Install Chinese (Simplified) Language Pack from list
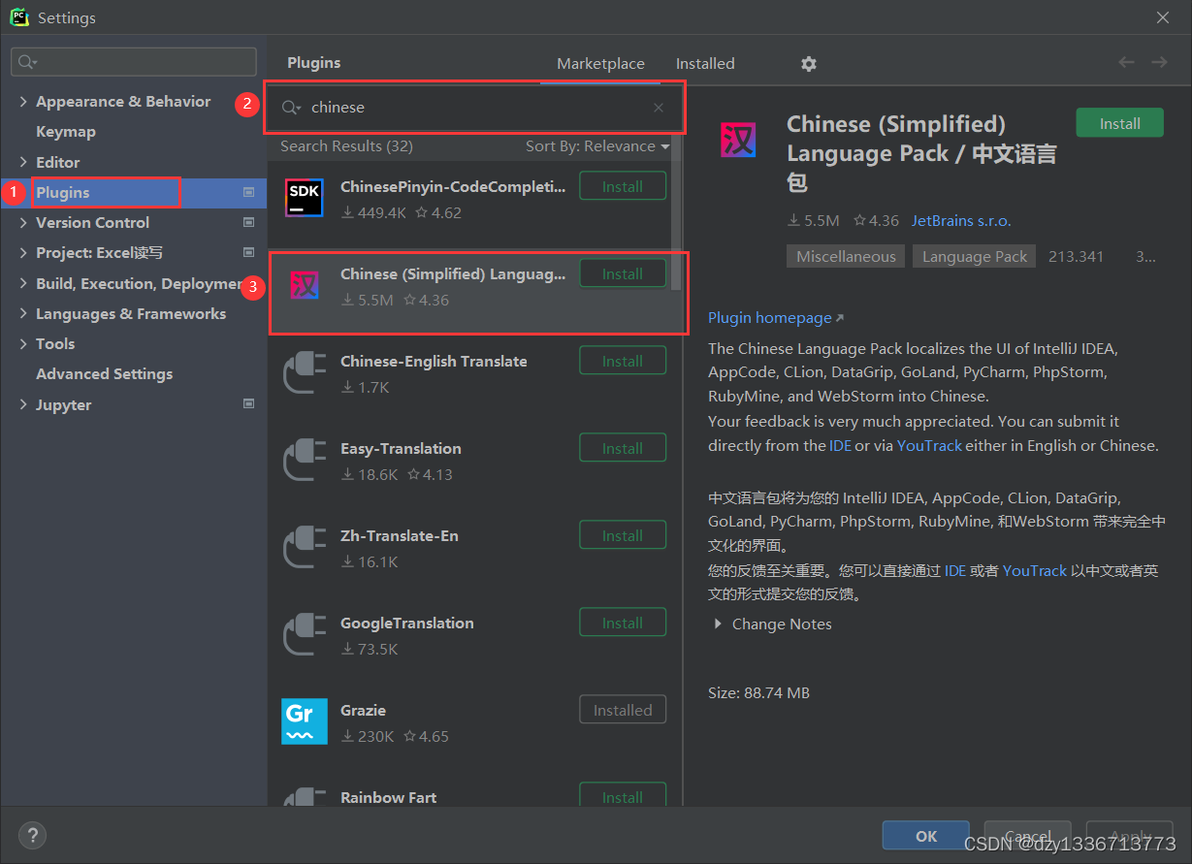This screenshot has height=864, width=1192. click(623, 274)
